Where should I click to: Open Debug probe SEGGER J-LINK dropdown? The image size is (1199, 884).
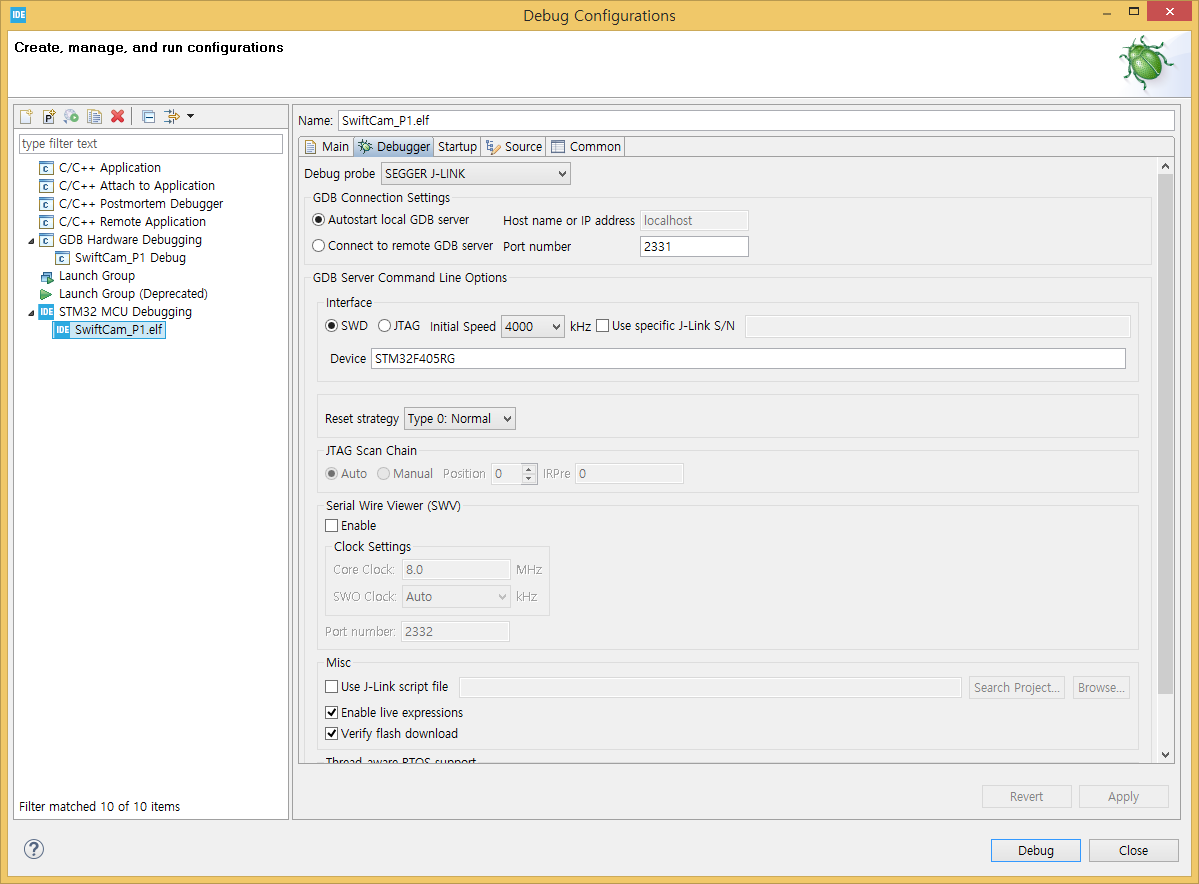coord(476,174)
